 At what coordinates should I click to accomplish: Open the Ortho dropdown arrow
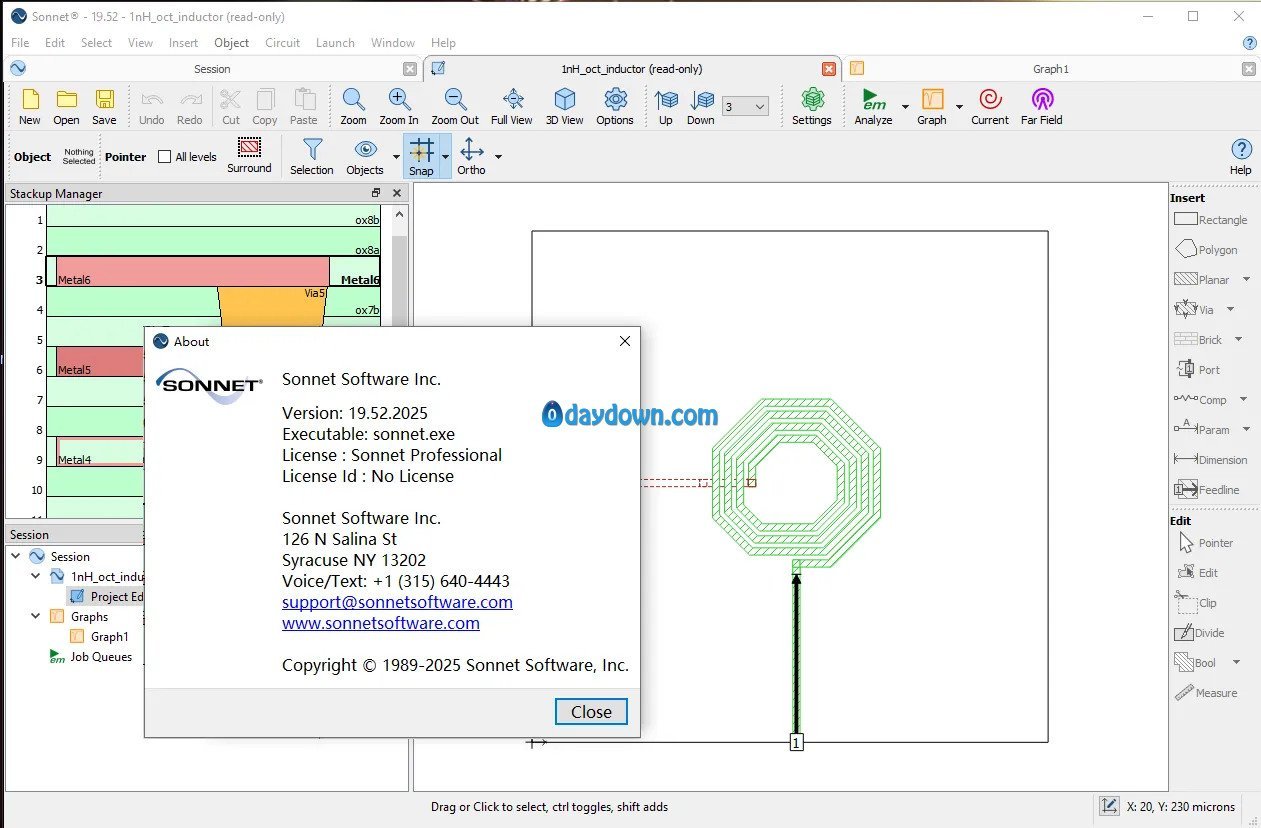[x=498, y=157]
